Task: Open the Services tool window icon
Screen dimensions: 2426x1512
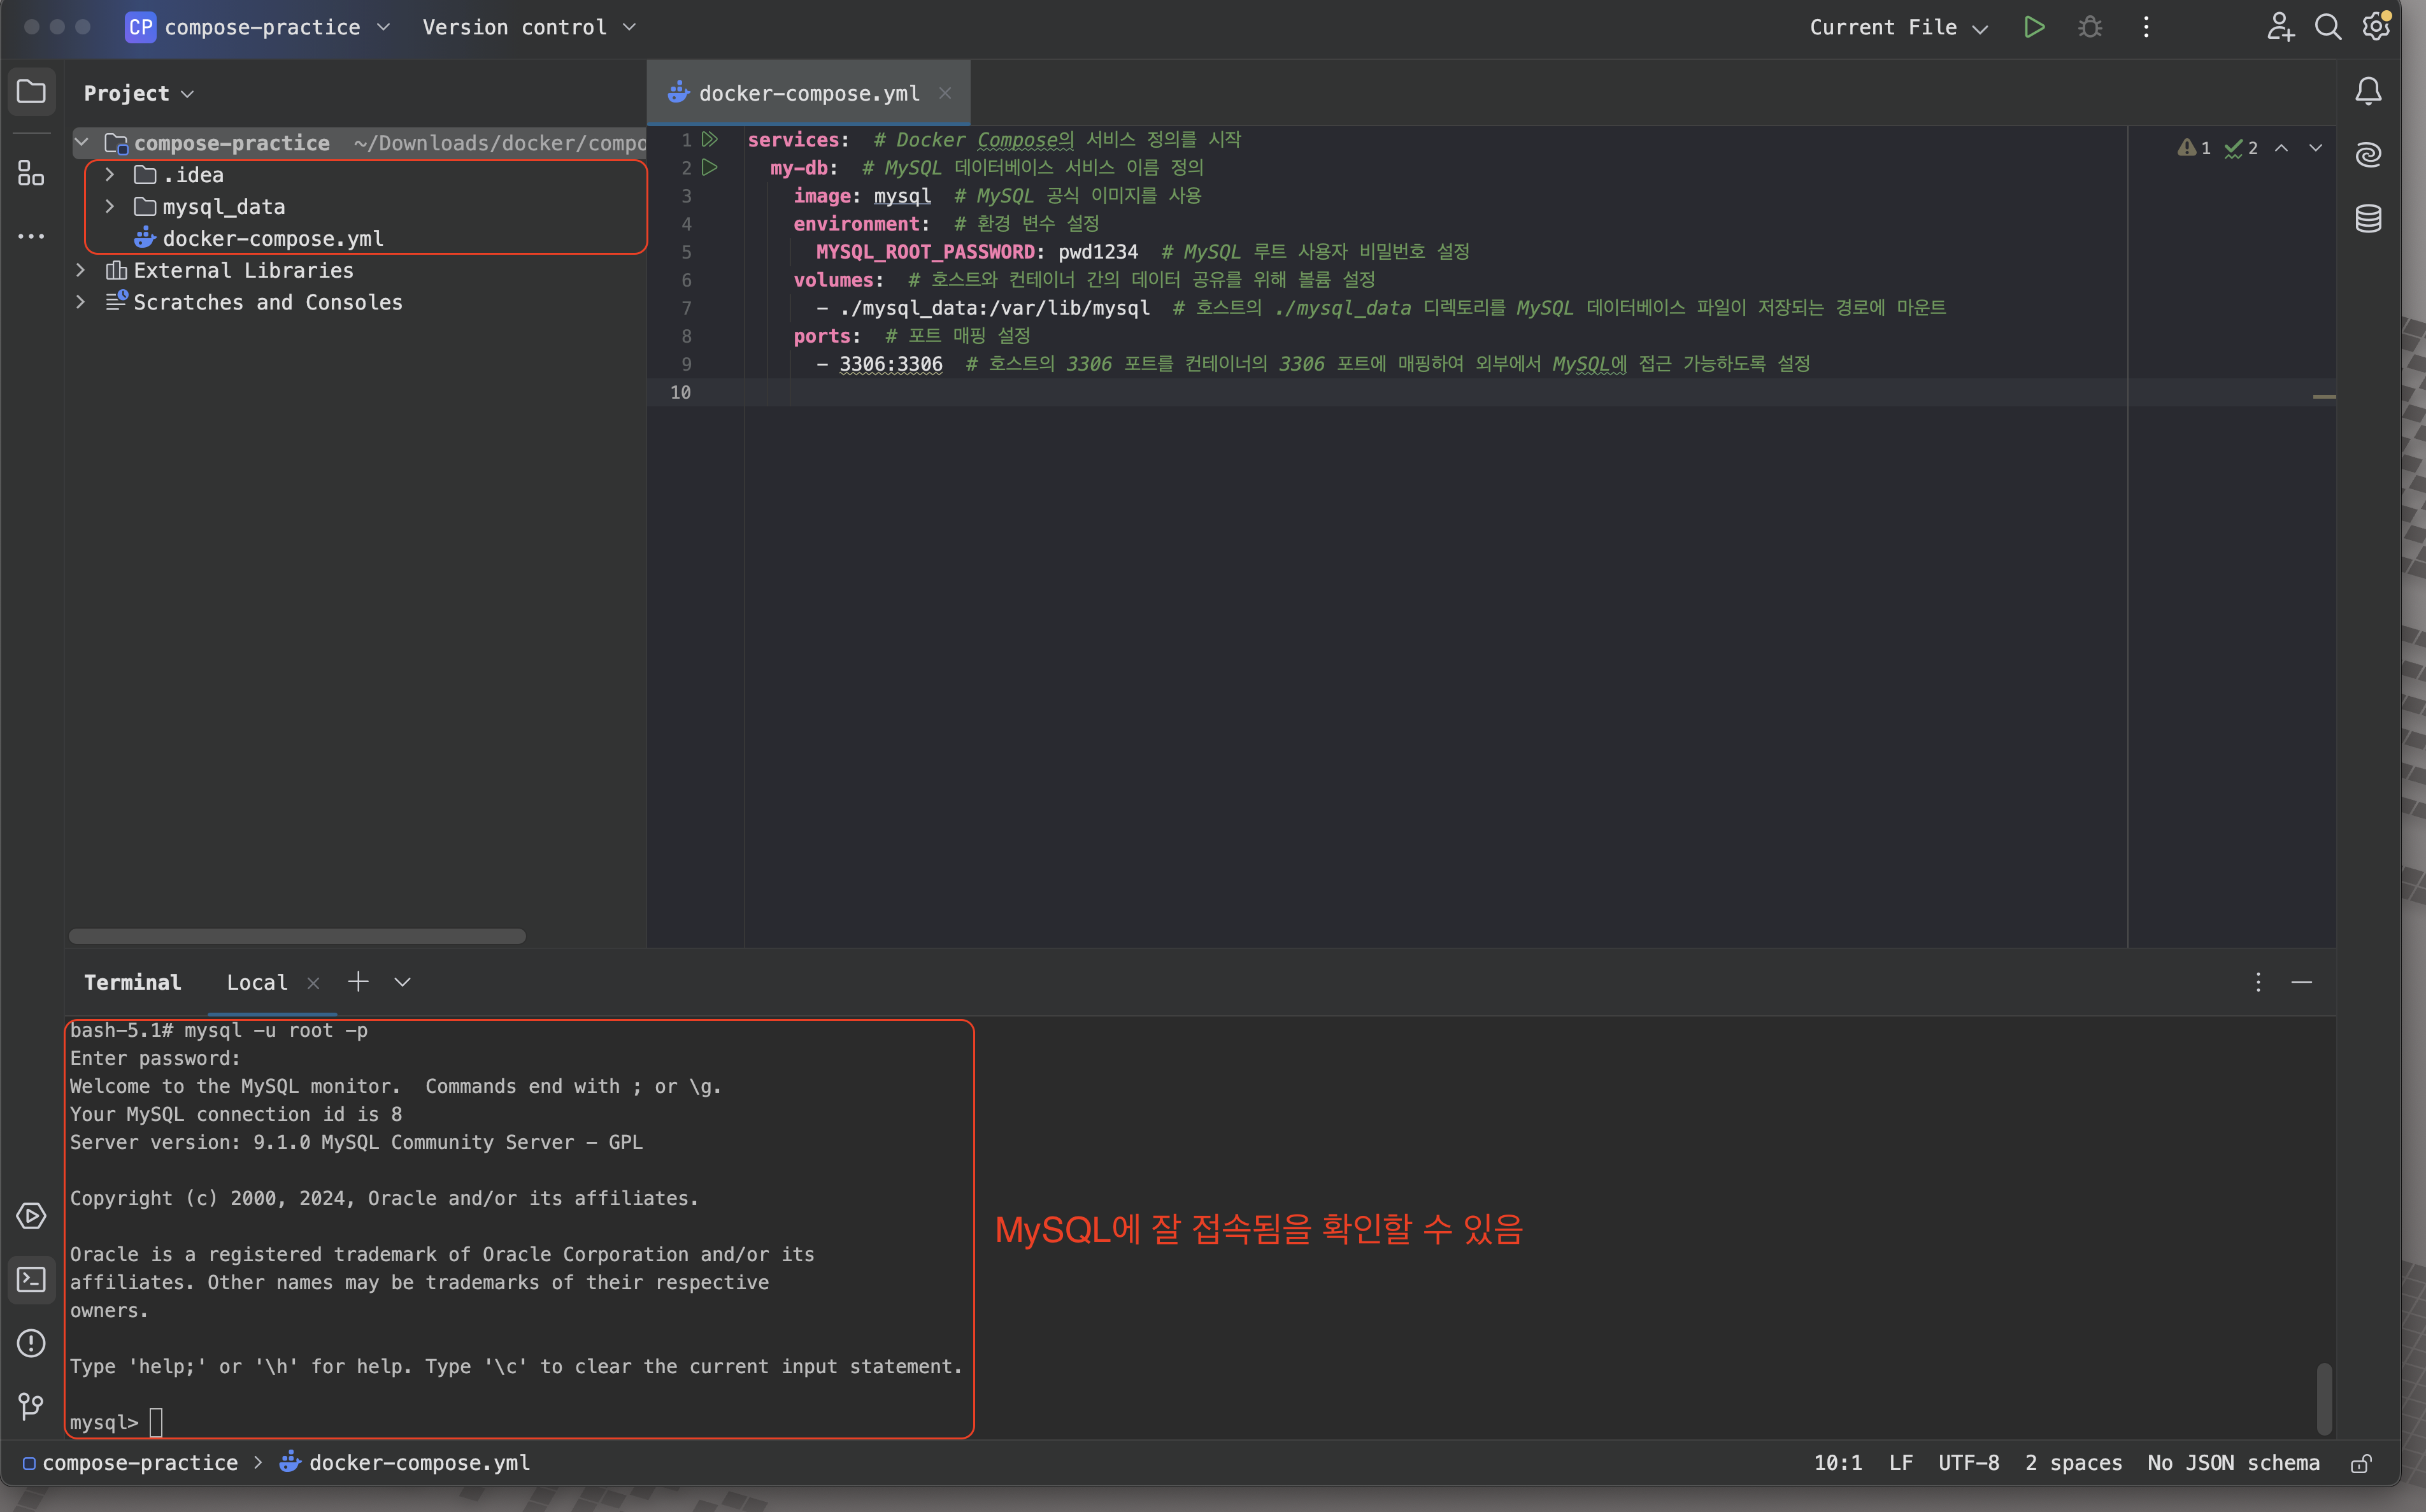Action: pyautogui.click(x=31, y=1216)
